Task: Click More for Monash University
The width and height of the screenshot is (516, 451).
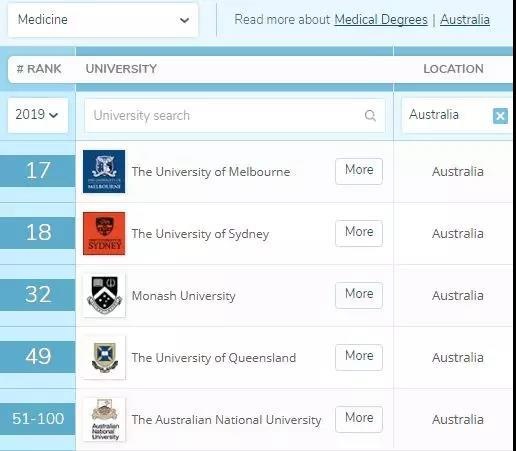Action: pos(359,295)
